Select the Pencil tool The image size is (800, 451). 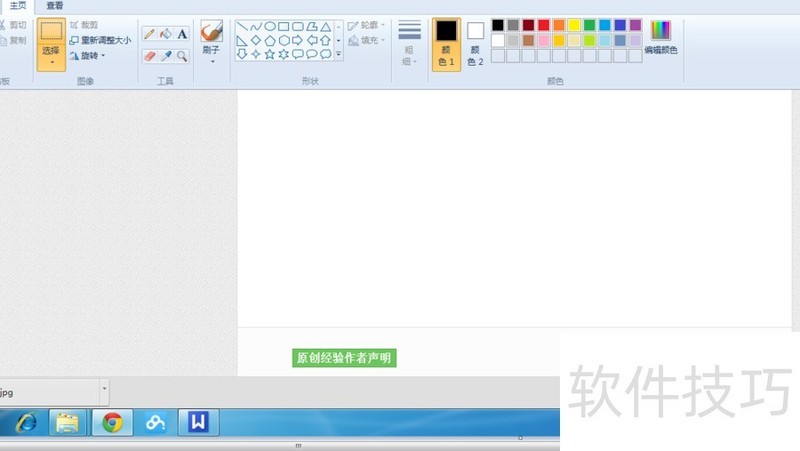pos(149,34)
